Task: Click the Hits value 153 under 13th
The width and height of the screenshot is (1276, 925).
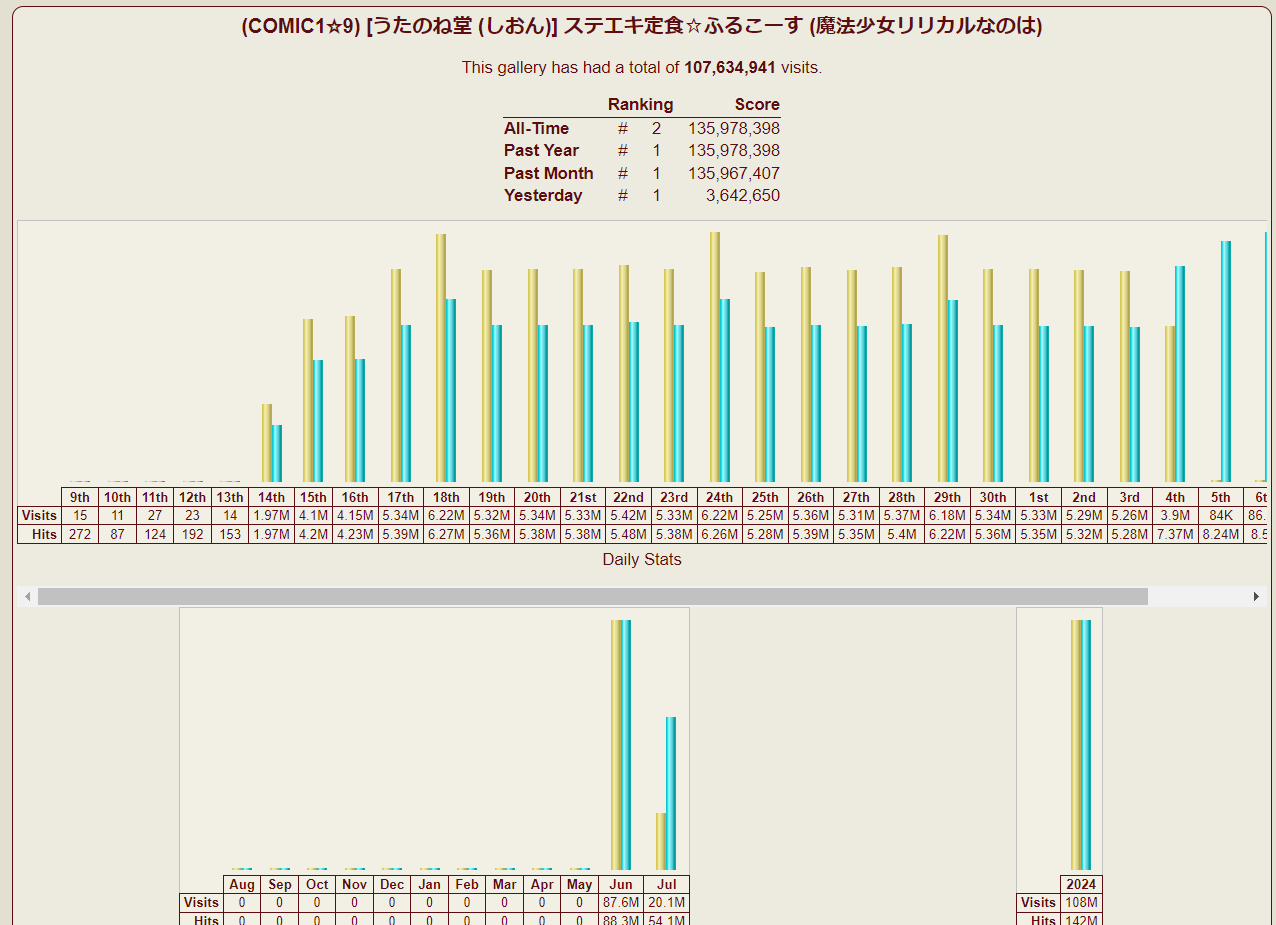Action: pos(230,534)
